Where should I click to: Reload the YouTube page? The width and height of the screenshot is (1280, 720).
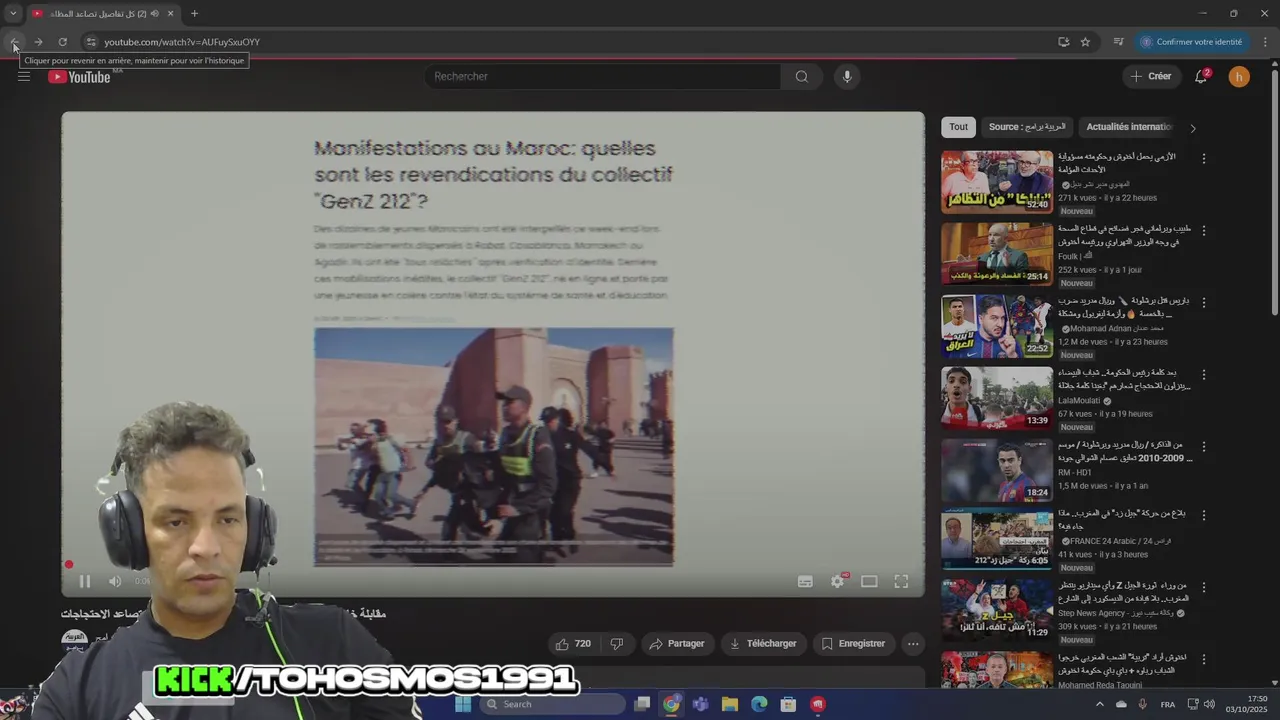click(62, 42)
